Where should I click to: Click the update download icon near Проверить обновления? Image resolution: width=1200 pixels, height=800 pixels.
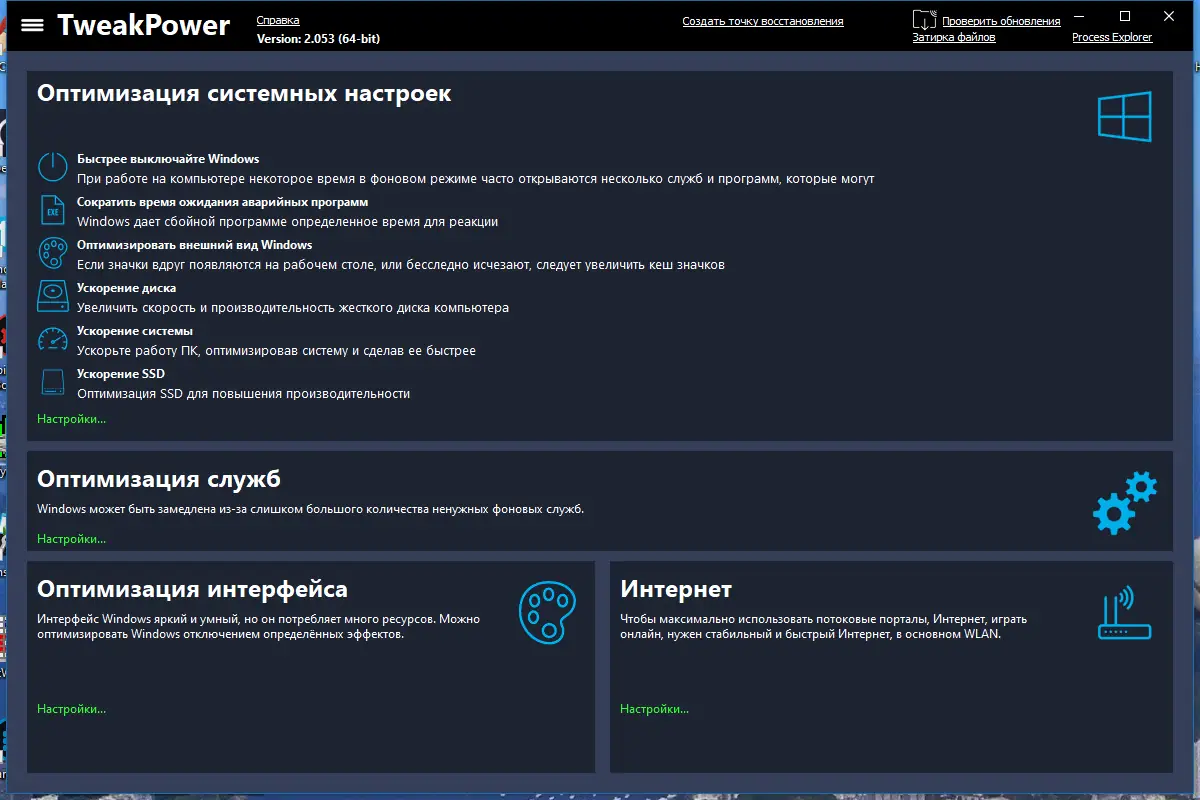(x=925, y=19)
